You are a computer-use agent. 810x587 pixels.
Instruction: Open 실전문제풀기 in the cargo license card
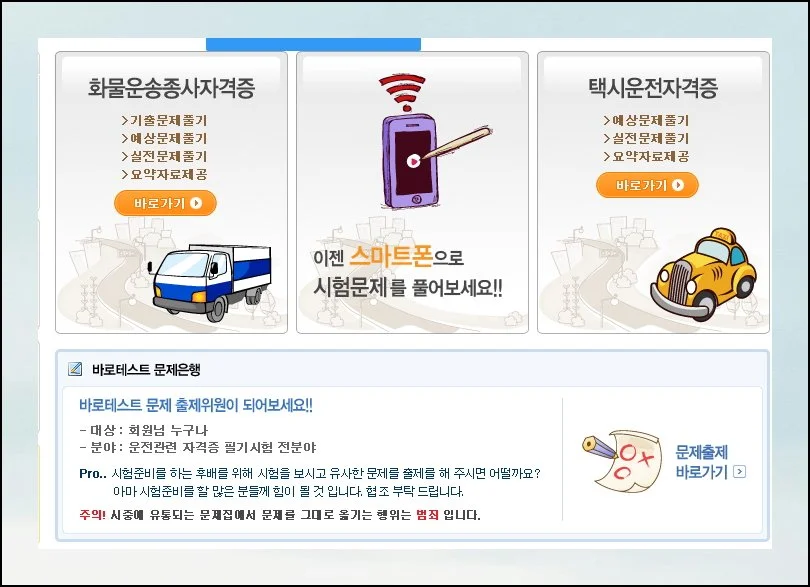tap(164, 156)
